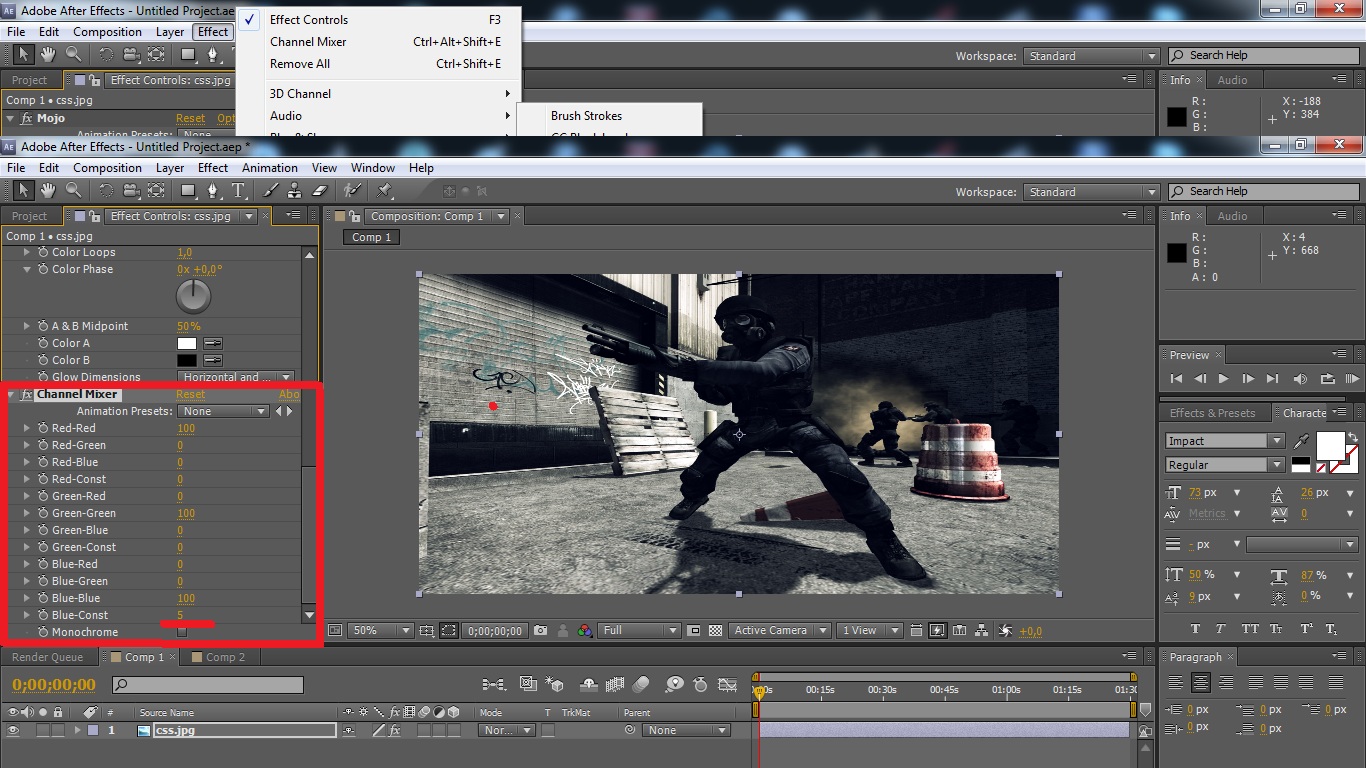Image resolution: width=1366 pixels, height=768 pixels.
Task: Click the Region of Interest icon
Action: click(449, 631)
